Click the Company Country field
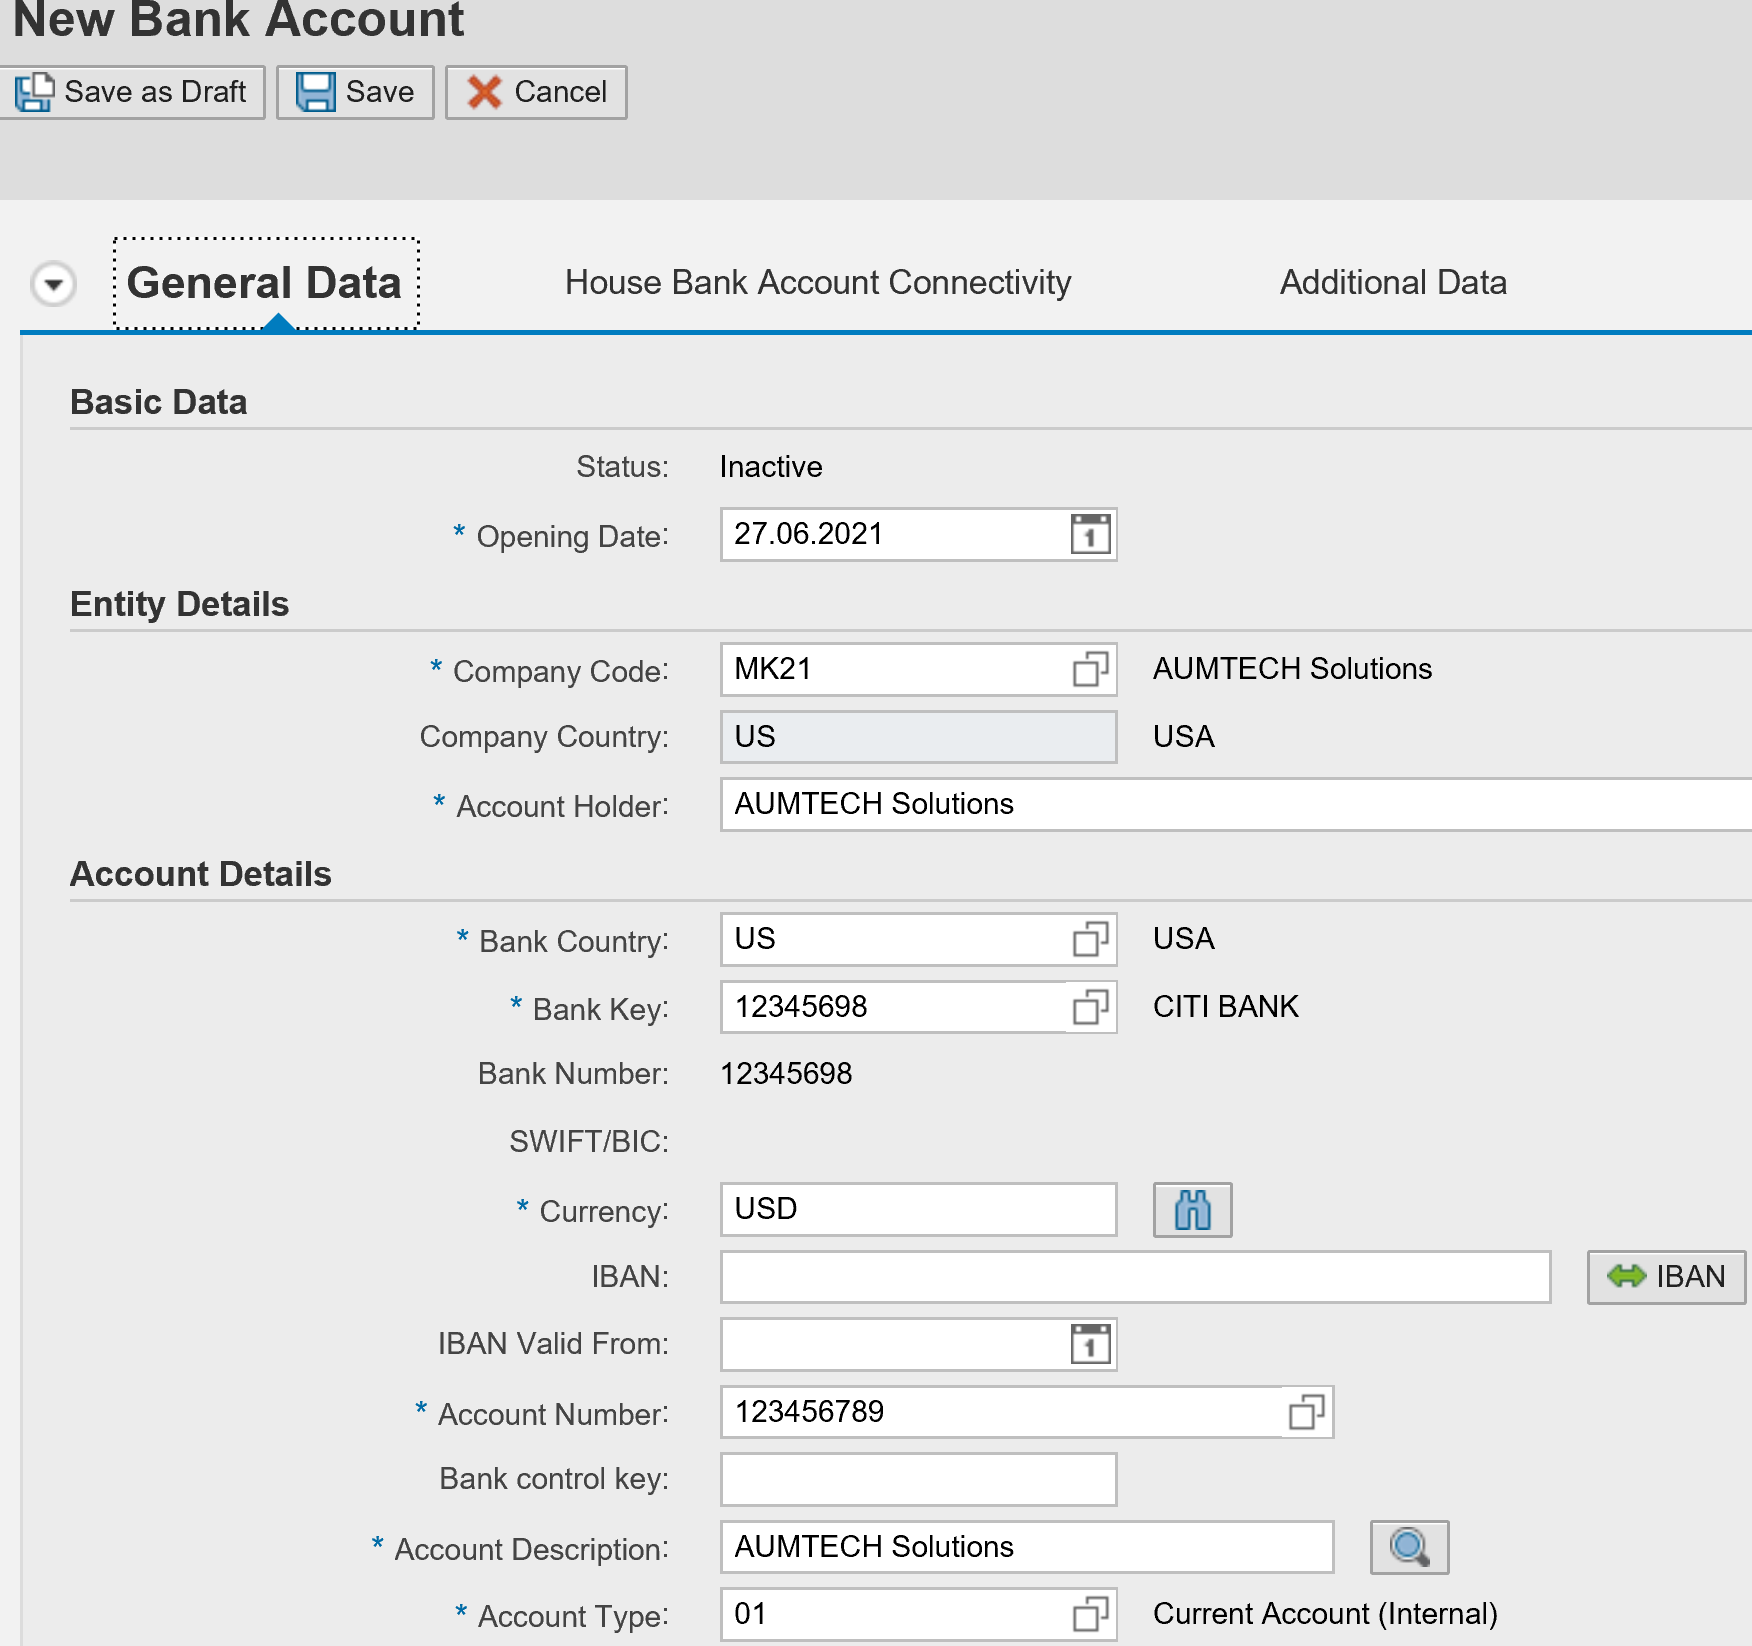Image resolution: width=1752 pixels, height=1646 pixels. 918,737
